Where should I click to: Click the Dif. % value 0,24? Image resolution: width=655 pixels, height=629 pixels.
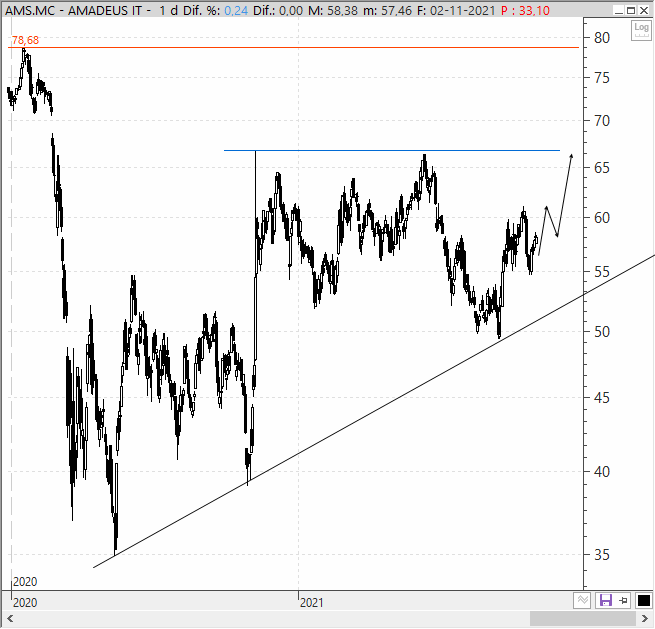click(x=236, y=10)
